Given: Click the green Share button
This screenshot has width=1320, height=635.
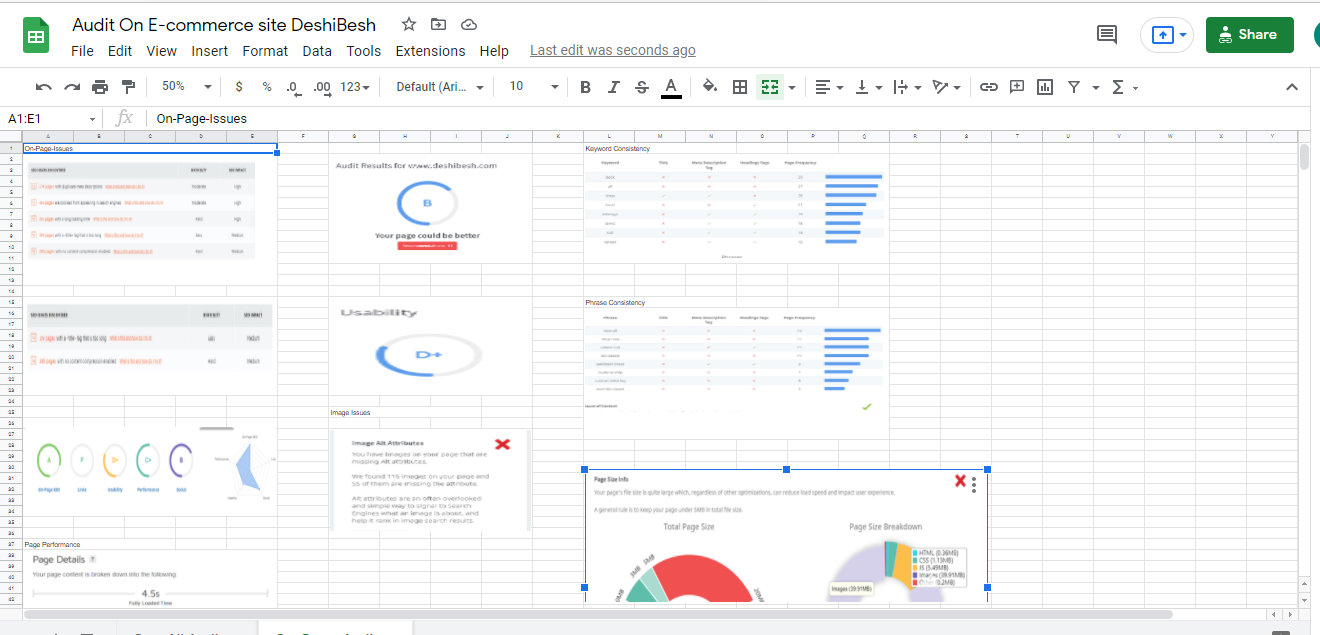Looking at the screenshot, I should (1249, 33).
